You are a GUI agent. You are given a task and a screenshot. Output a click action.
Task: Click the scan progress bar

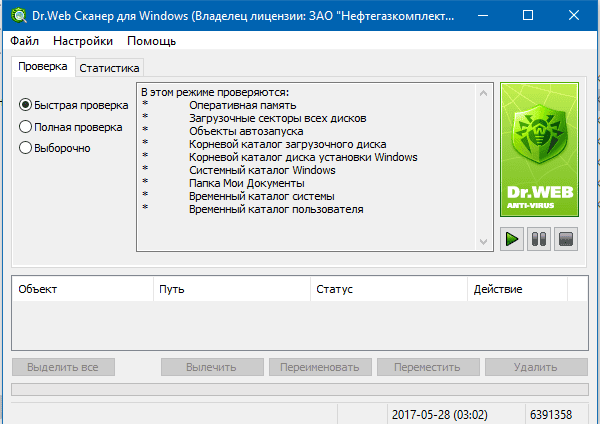(300, 390)
